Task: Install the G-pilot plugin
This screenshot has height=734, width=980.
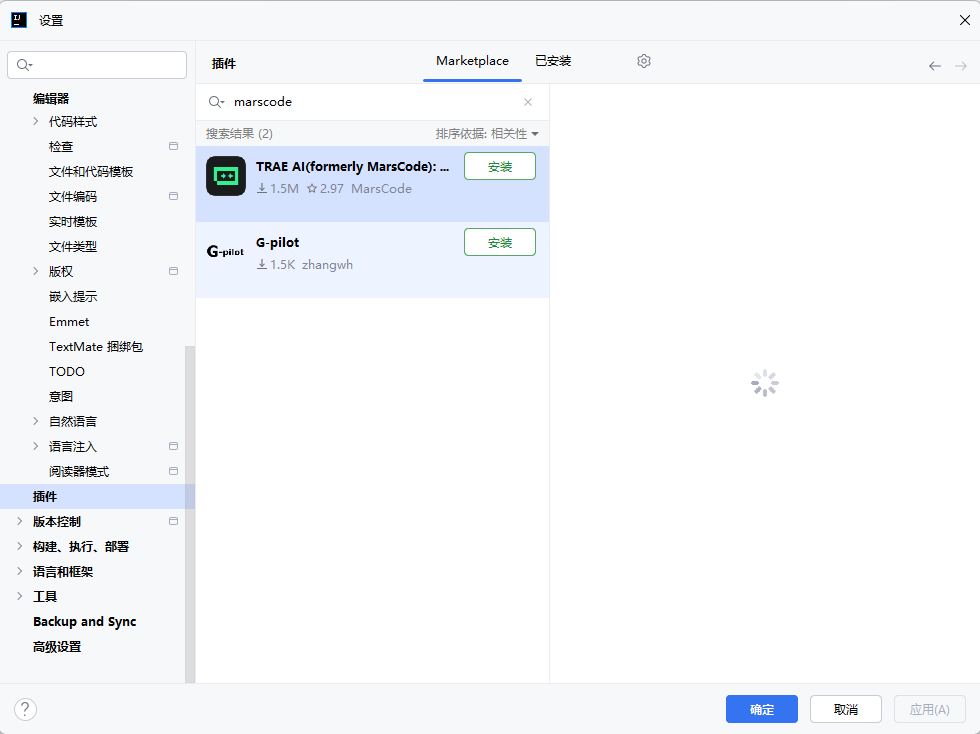Action: [x=499, y=243]
